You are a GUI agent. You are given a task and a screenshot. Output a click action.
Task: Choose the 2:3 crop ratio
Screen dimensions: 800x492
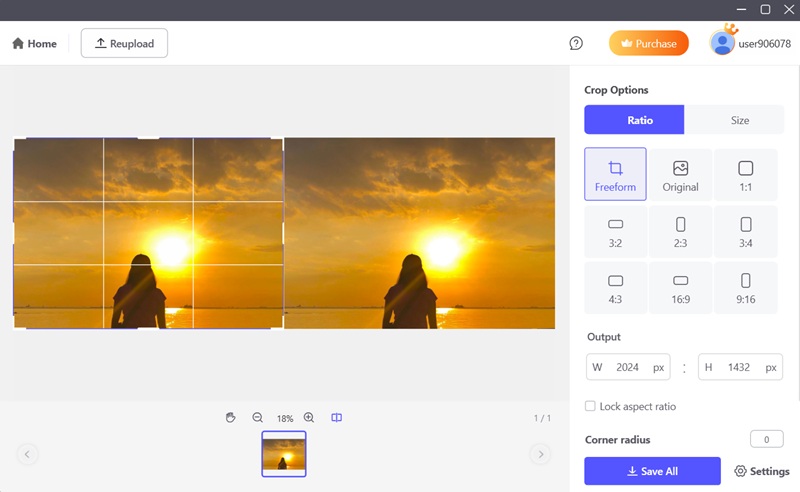pos(680,232)
